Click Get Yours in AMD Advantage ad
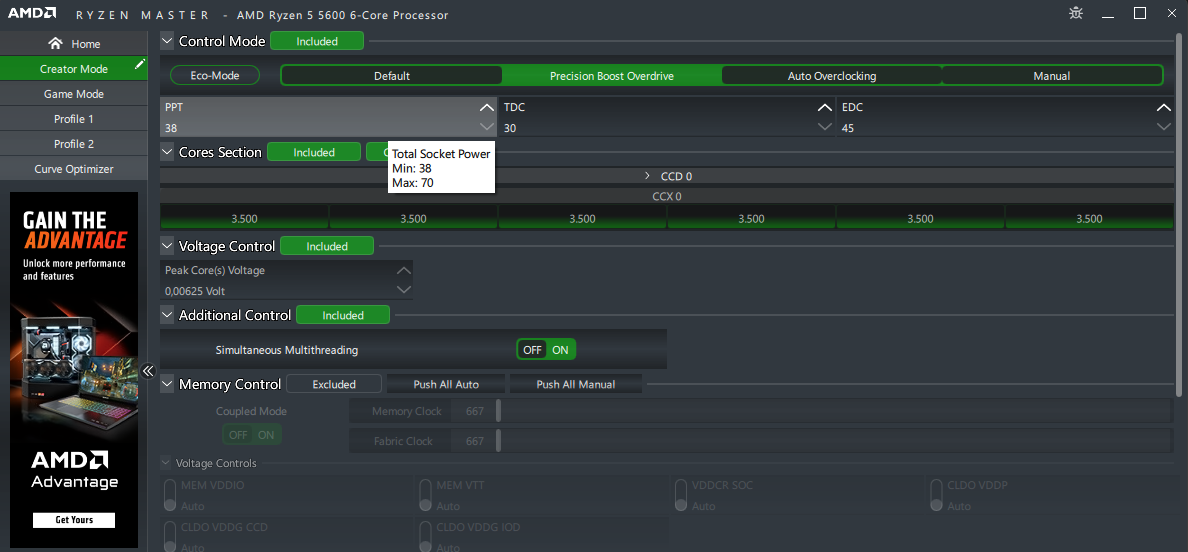The width and height of the screenshot is (1188, 552). pyautogui.click(x=73, y=520)
